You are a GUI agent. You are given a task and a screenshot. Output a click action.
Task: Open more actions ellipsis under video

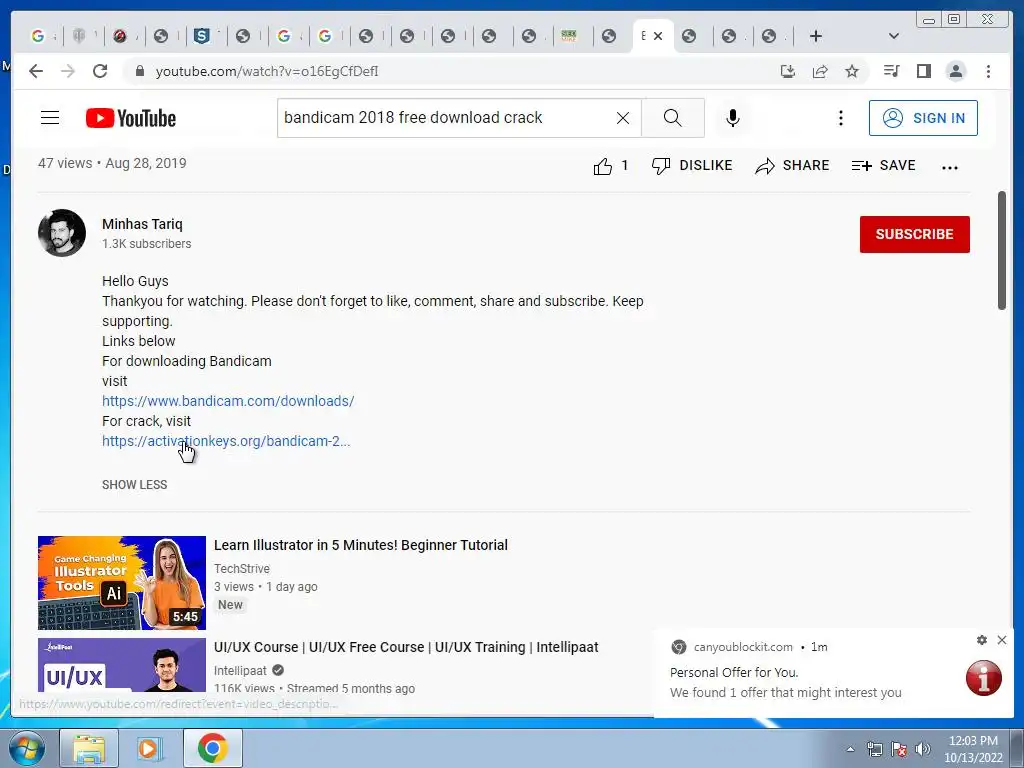click(950, 167)
